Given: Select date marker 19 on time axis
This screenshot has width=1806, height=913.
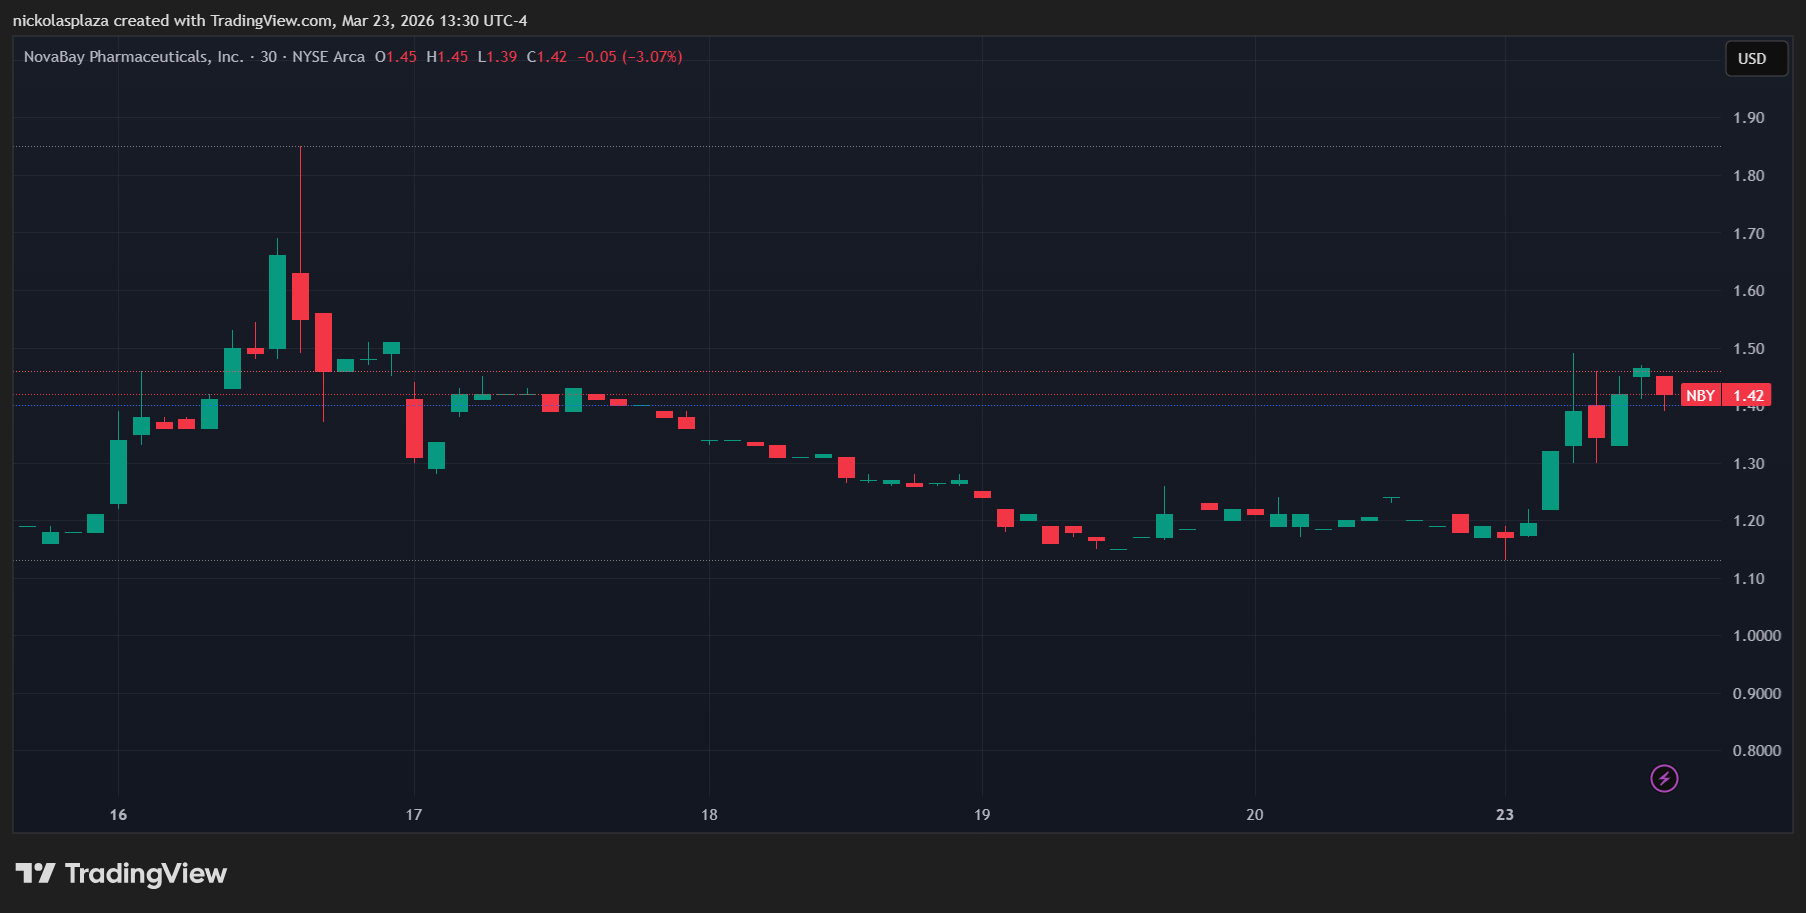Looking at the screenshot, I should point(982,814).
